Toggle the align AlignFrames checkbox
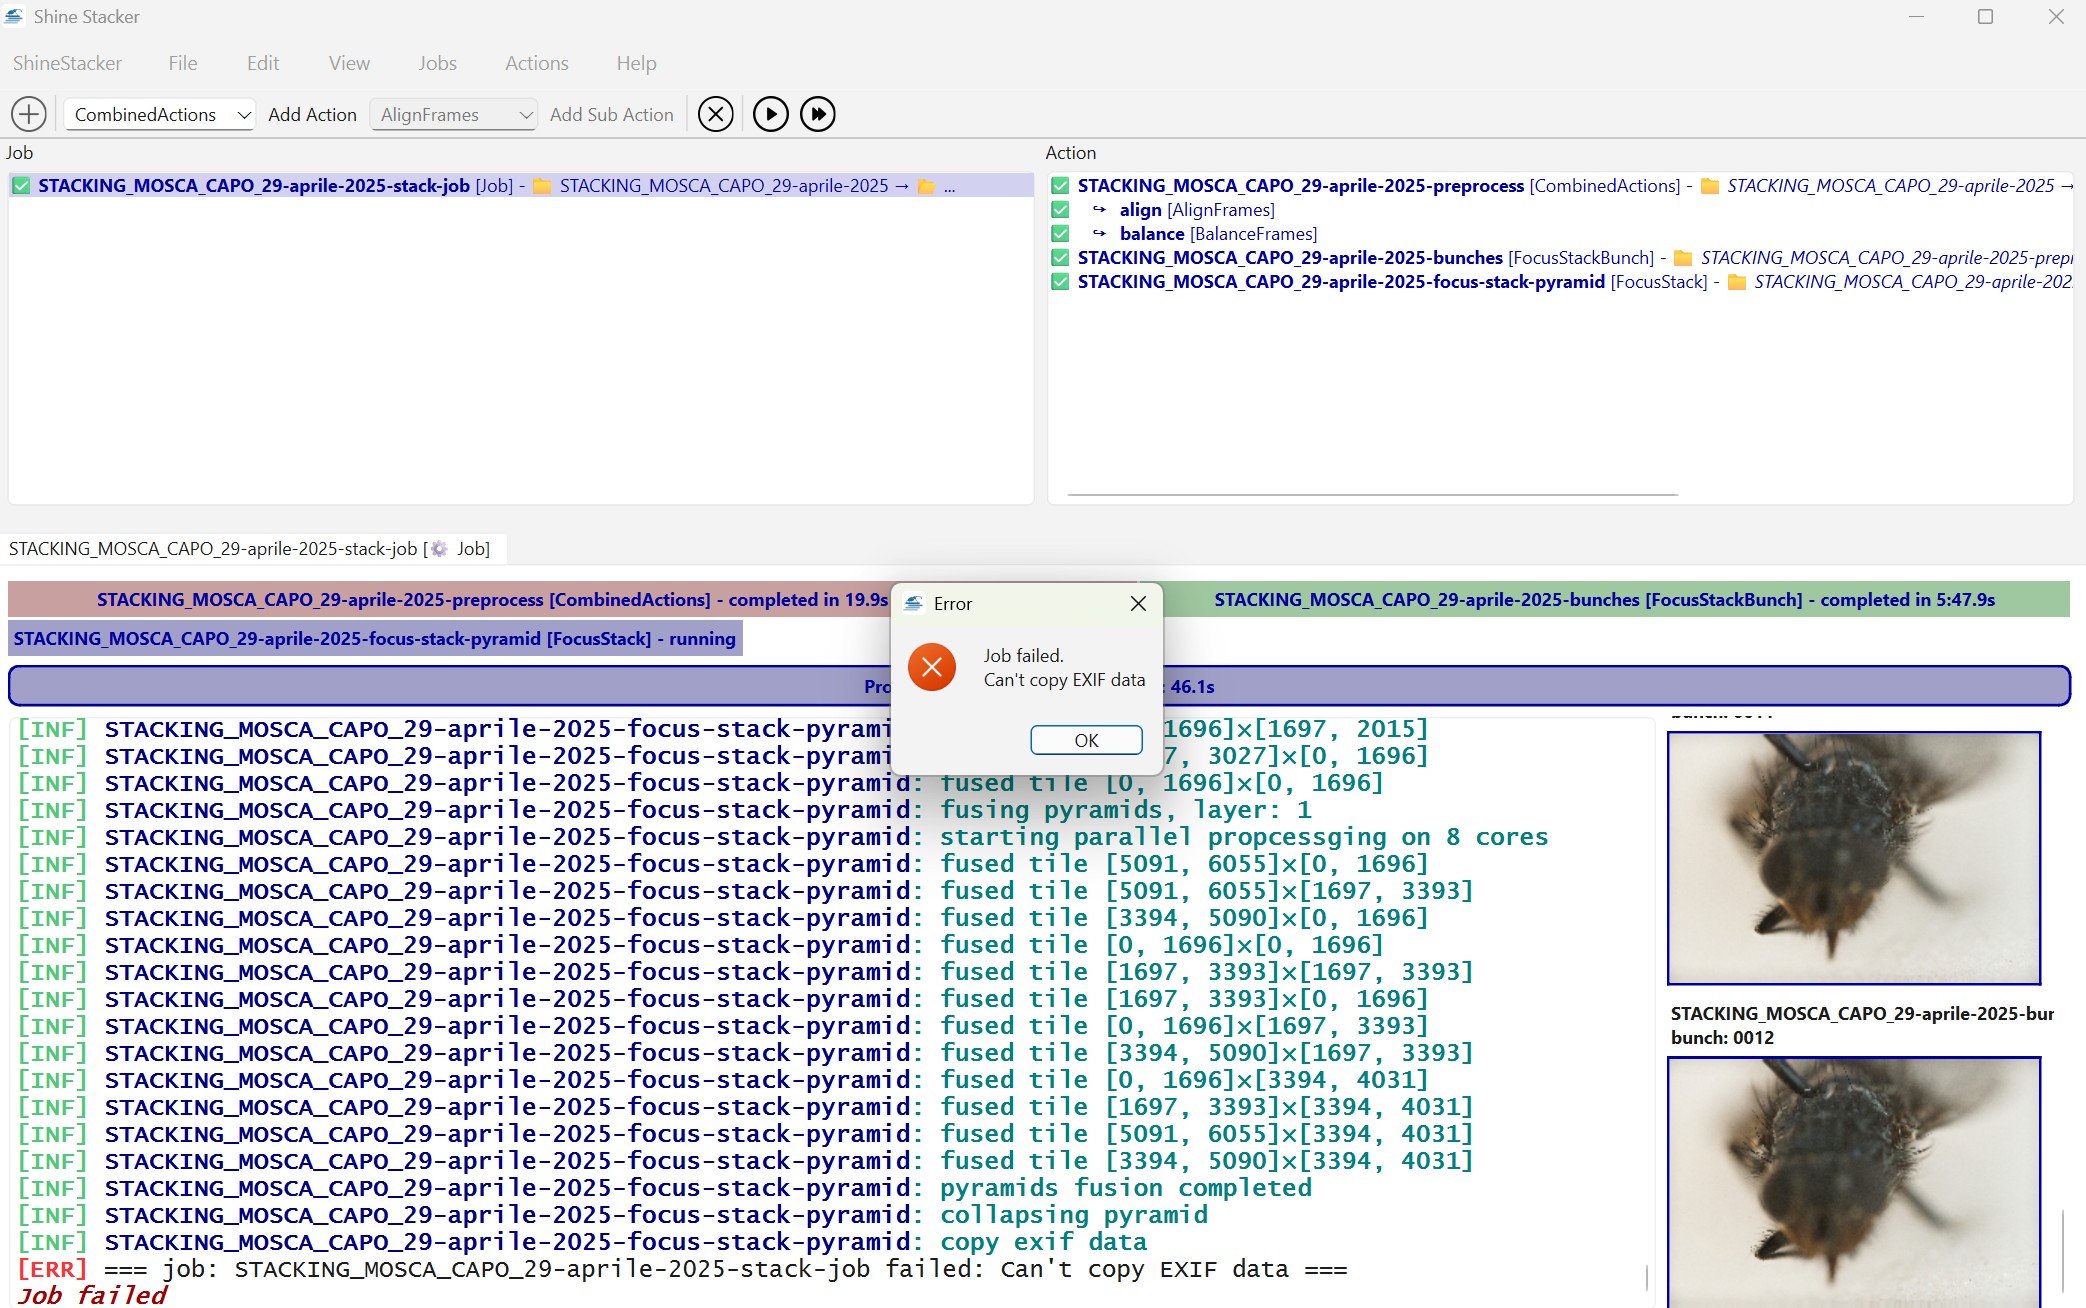Image resolution: width=2086 pixels, height=1308 pixels. pos(1061,210)
